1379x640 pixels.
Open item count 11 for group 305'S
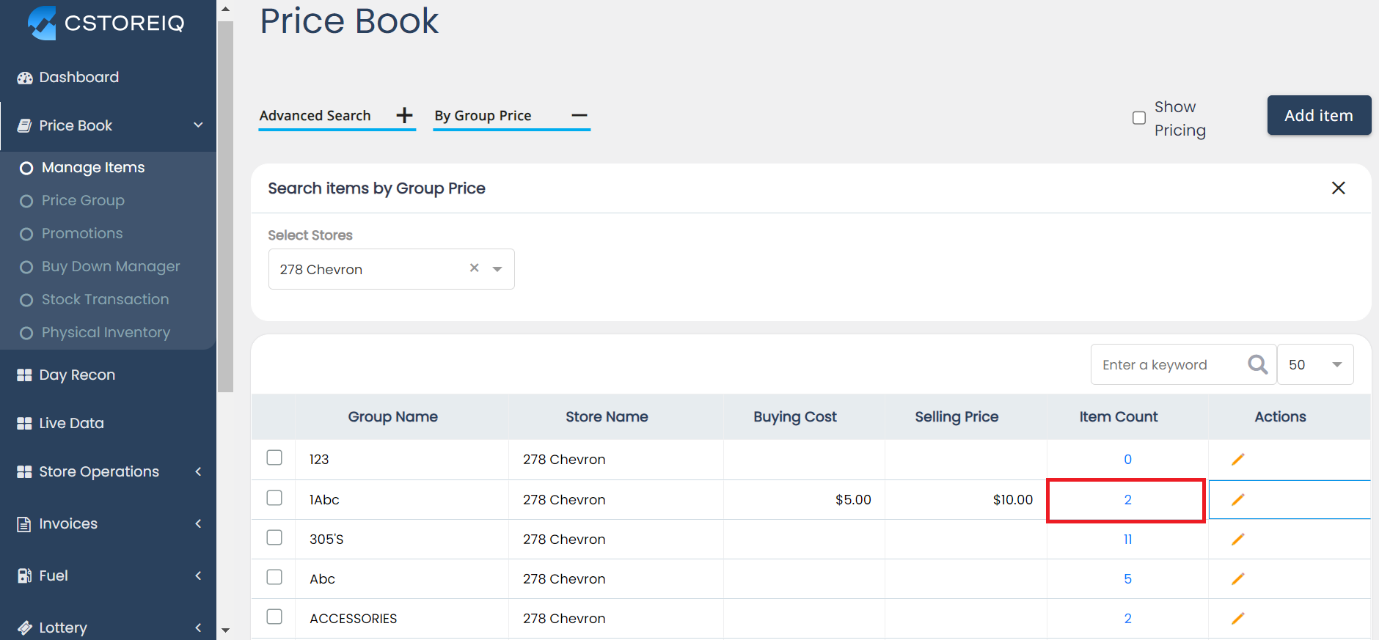1127,540
